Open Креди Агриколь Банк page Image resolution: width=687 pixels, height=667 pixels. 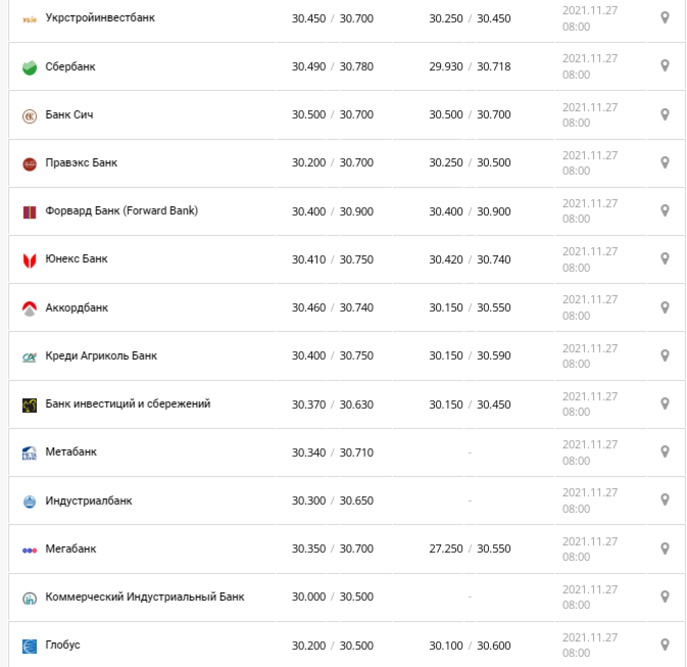[x=101, y=355]
